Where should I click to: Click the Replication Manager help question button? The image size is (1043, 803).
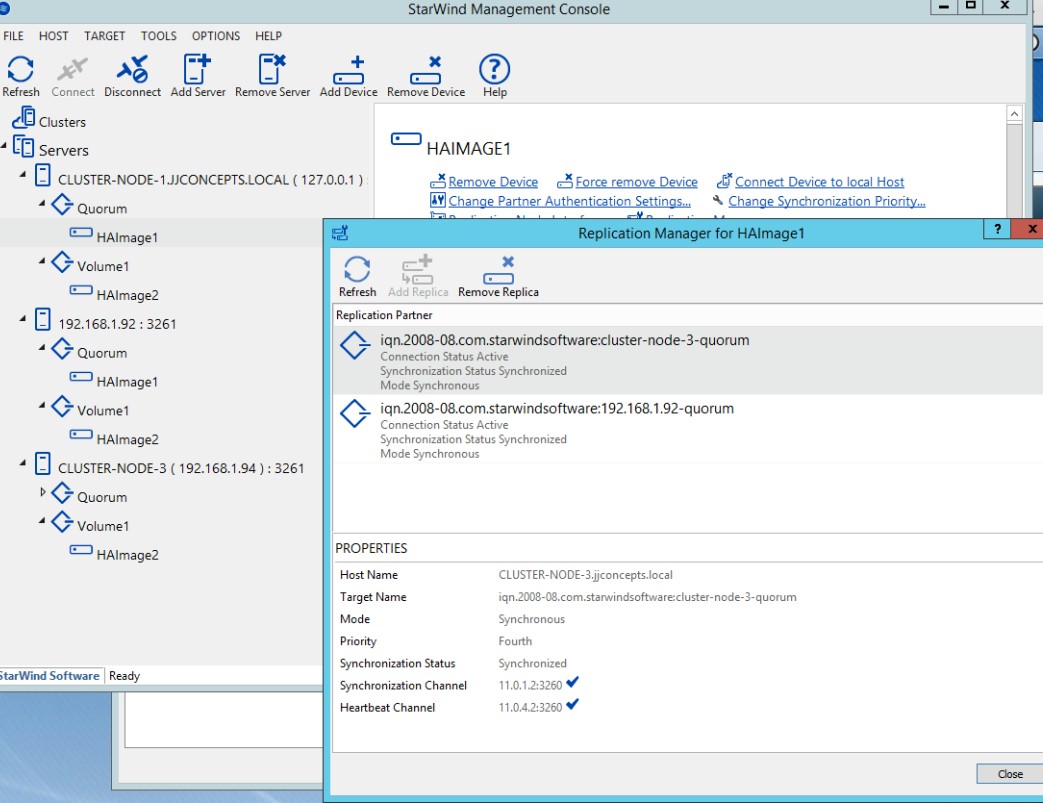pyautogui.click(x=997, y=229)
